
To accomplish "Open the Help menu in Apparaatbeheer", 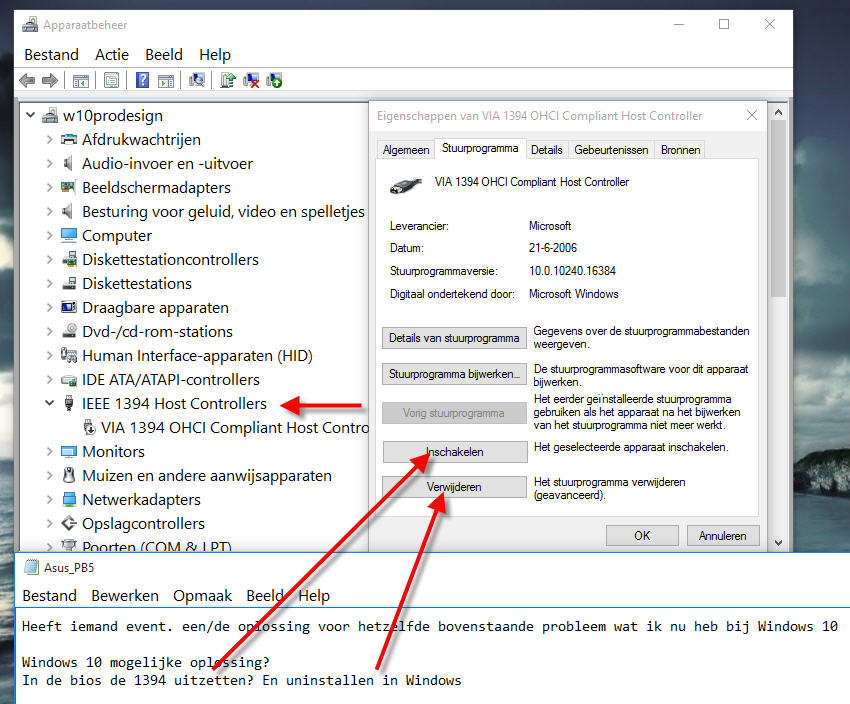I will (215, 55).
